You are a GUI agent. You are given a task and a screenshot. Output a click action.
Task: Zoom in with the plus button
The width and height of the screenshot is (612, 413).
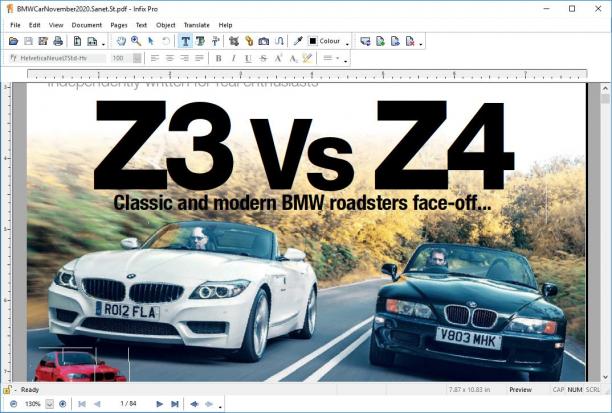pyautogui.click(x=62, y=404)
